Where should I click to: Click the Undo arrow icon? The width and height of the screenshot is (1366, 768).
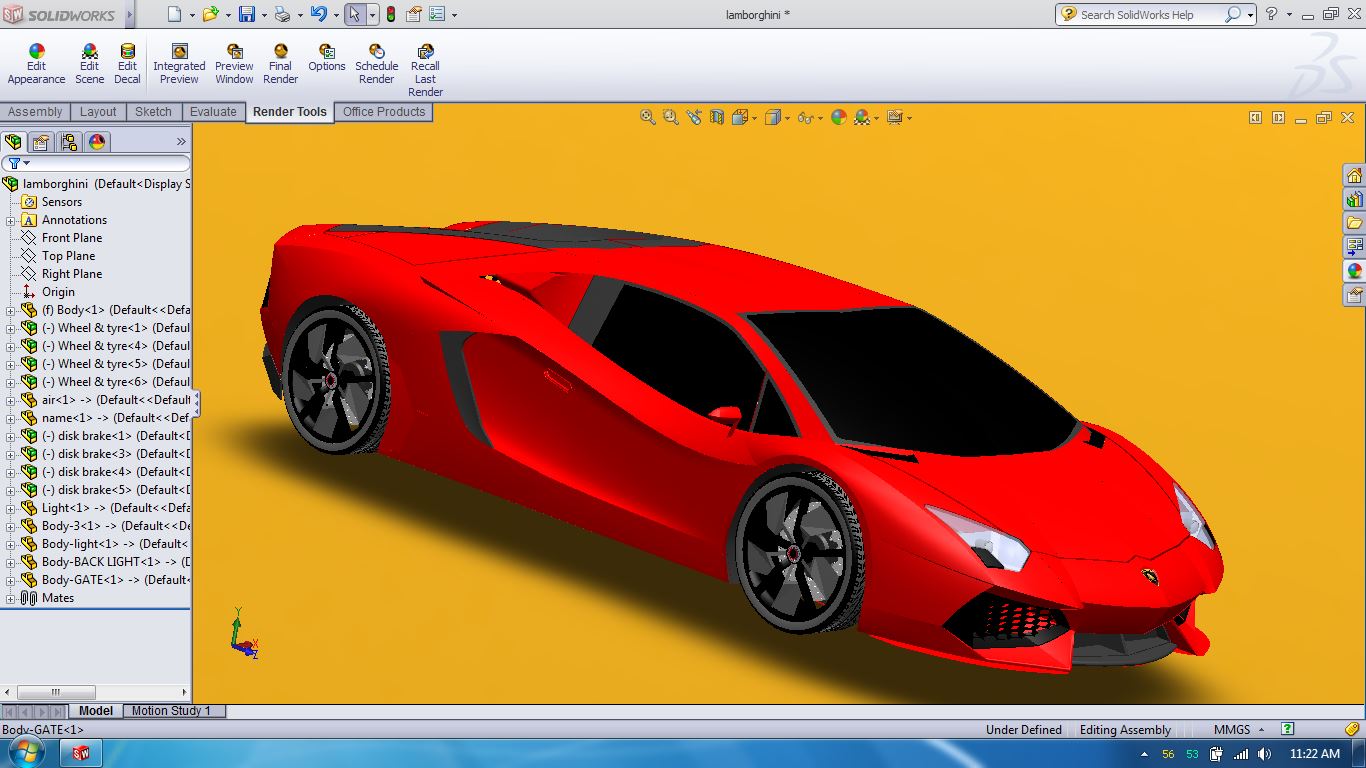coord(318,14)
